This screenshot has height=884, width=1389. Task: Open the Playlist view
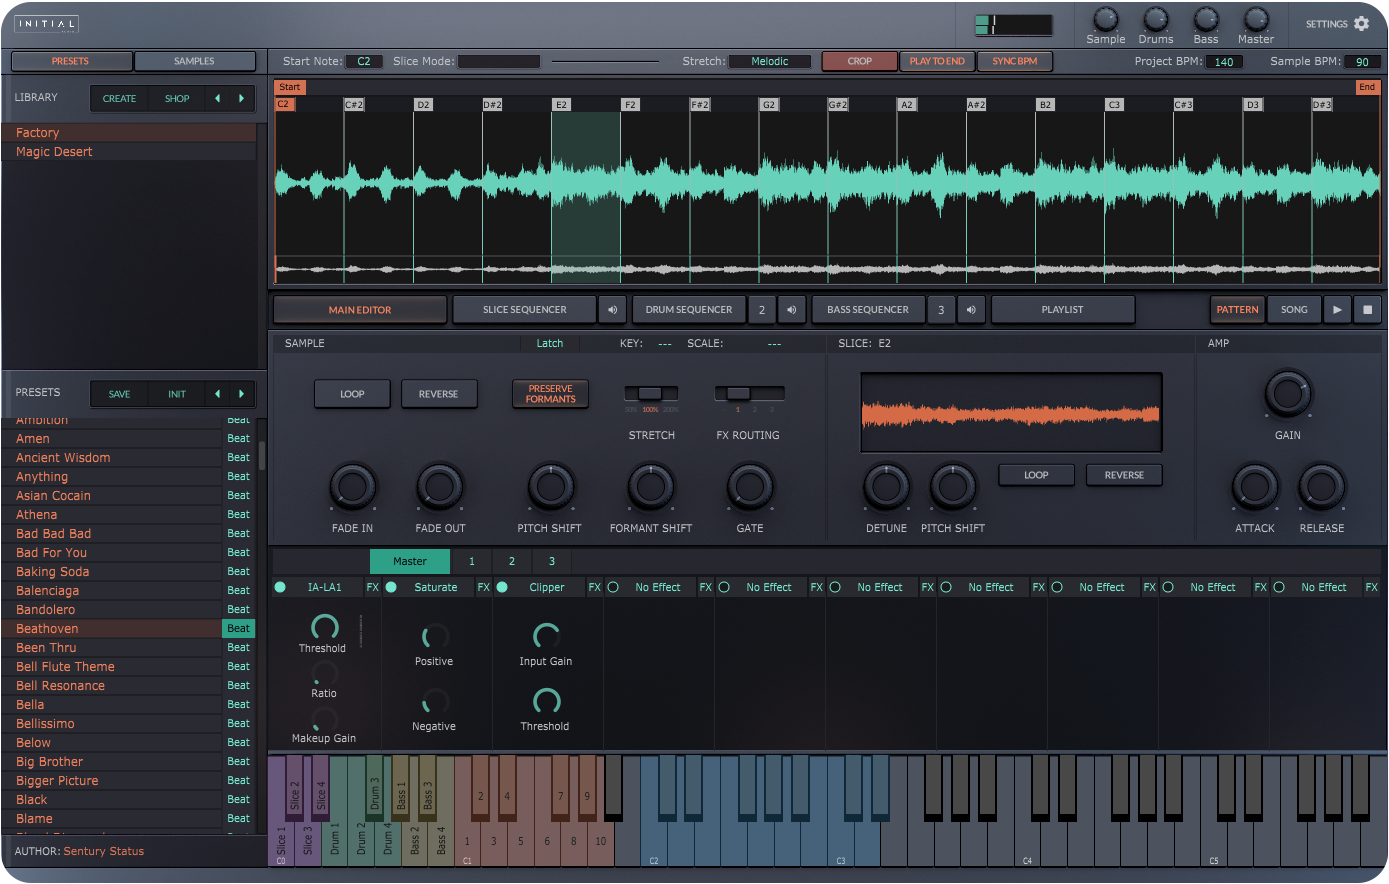[1062, 310]
